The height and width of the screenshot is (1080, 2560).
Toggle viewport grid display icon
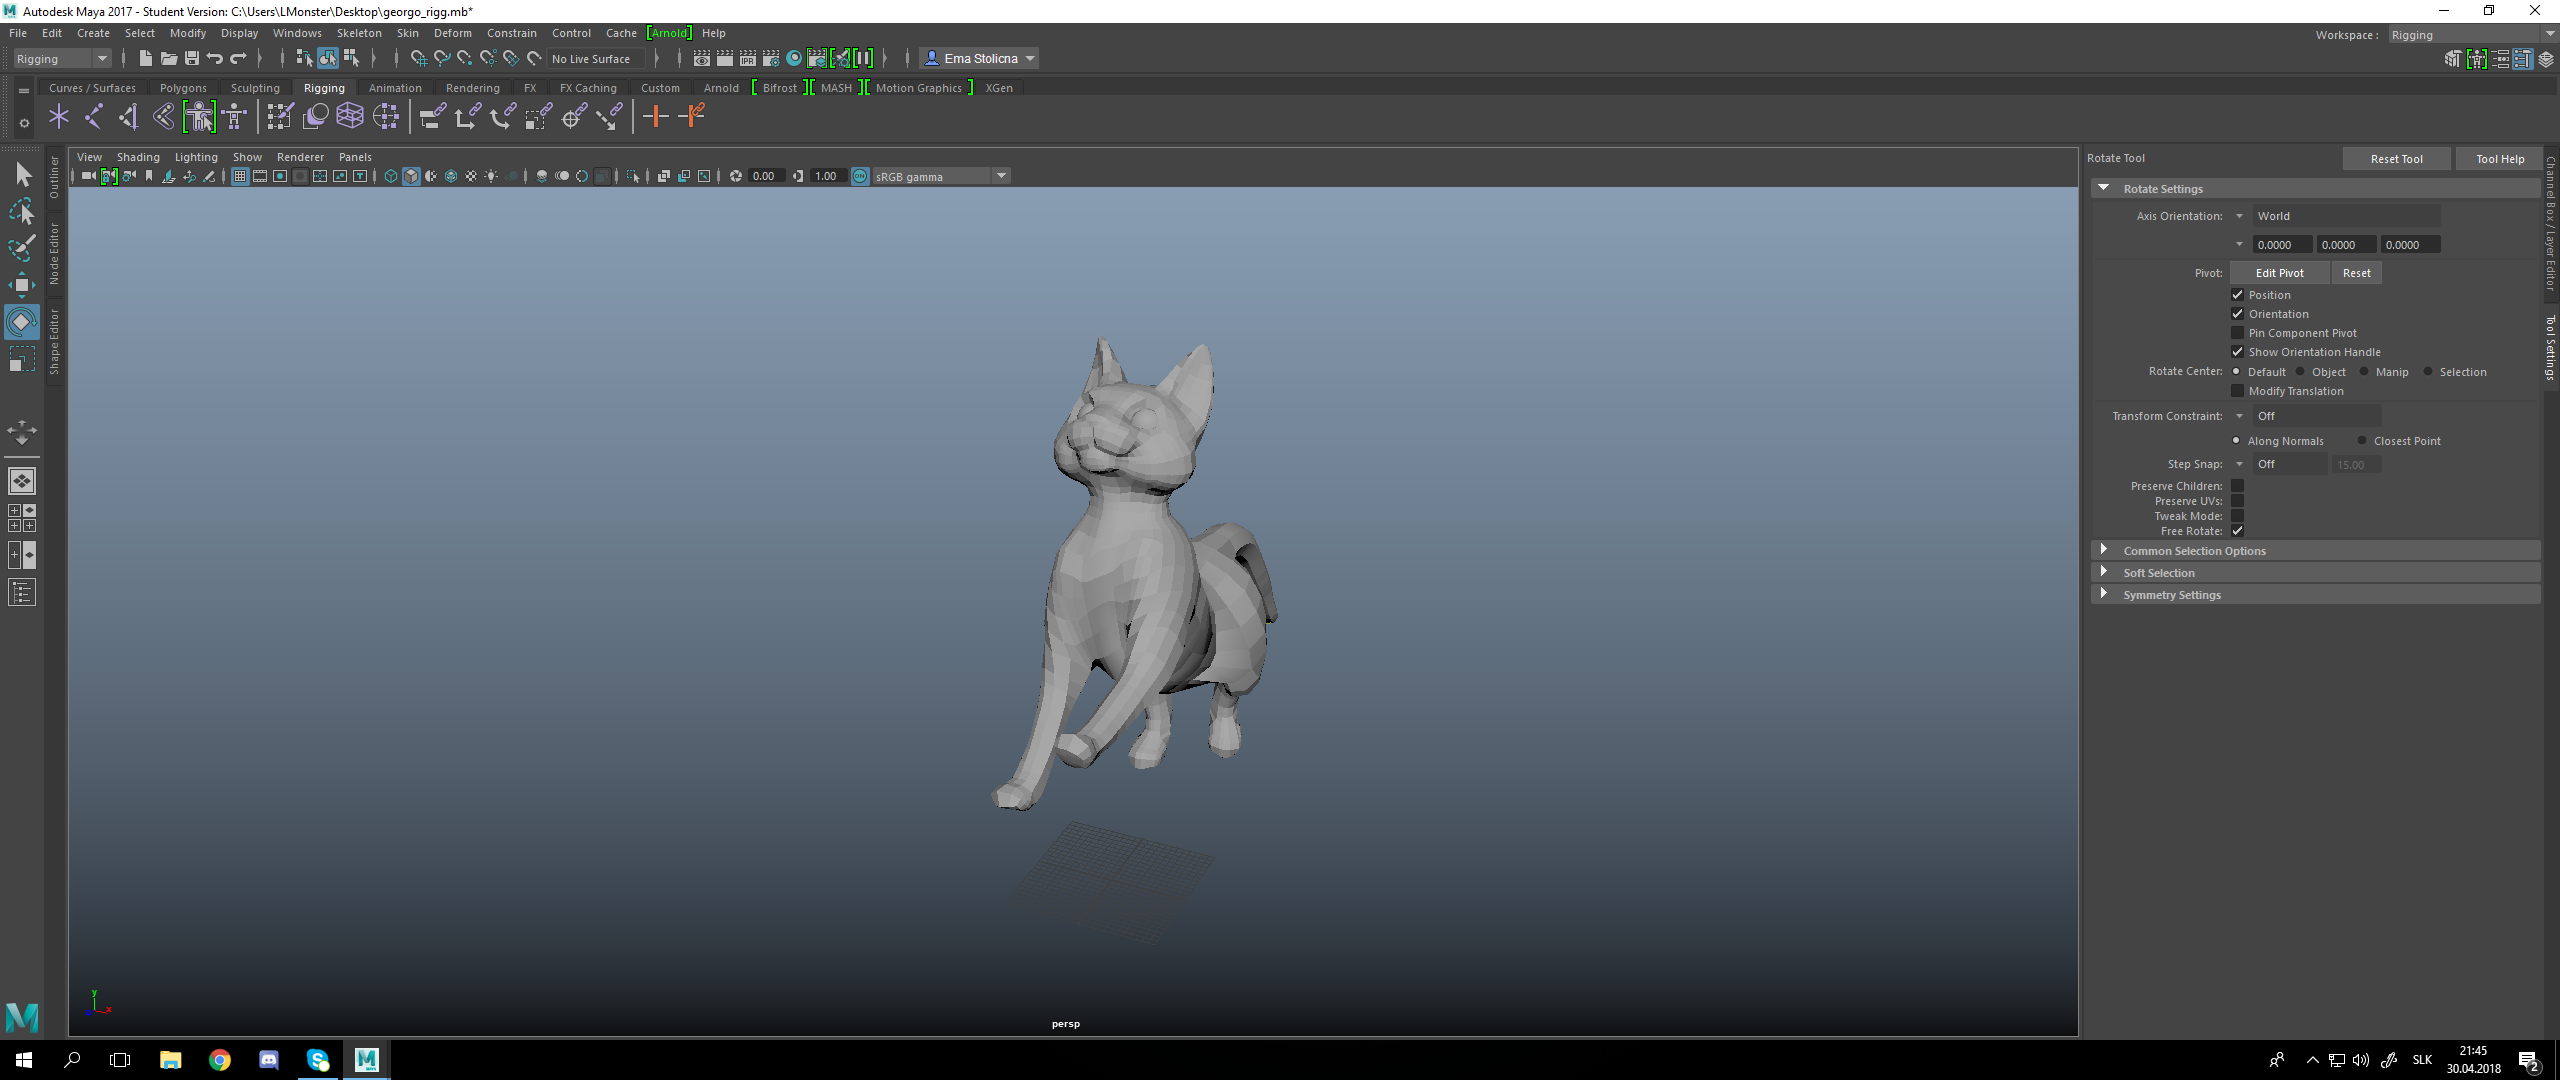point(240,176)
